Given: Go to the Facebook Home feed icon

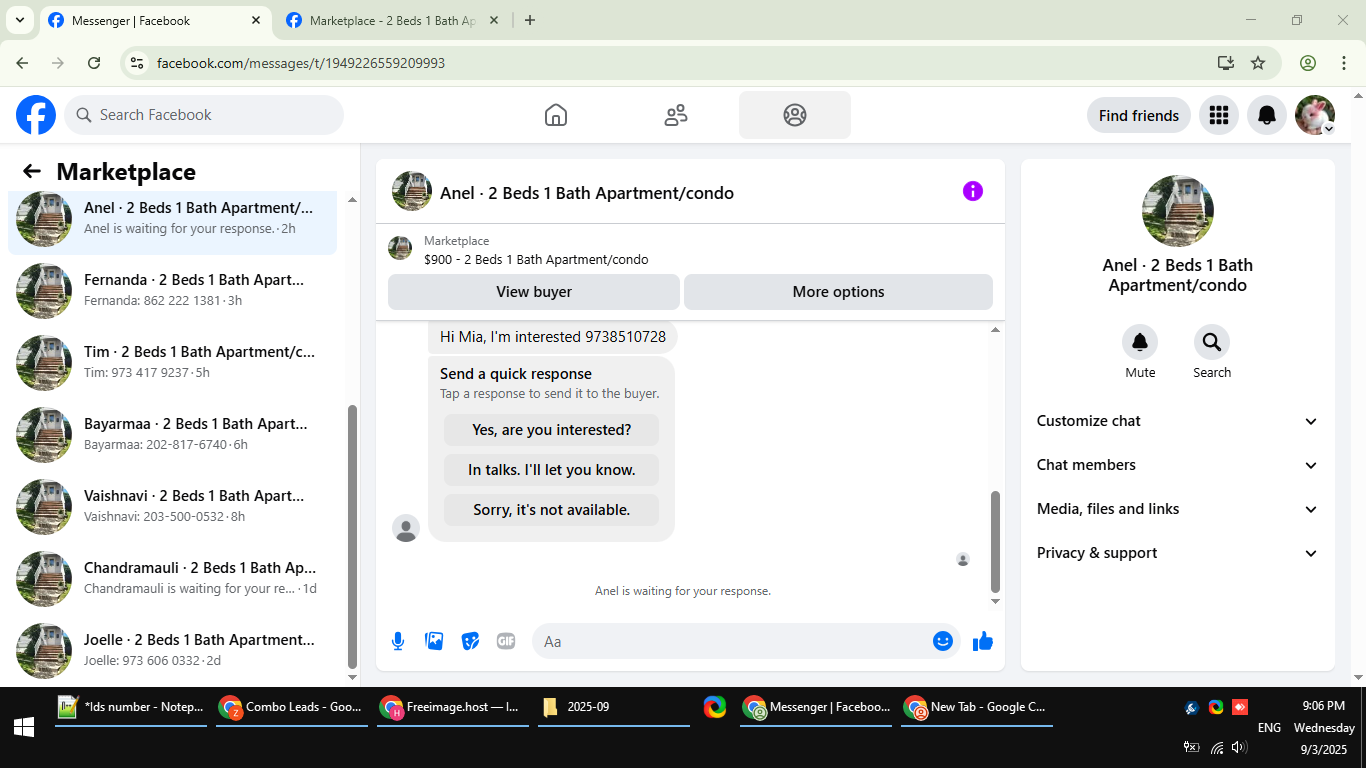Looking at the screenshot, I should (556, 115).
